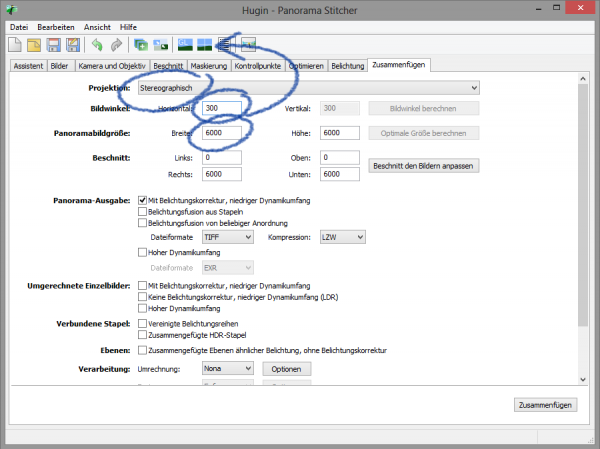The height and width of the screenshot is (449, 600).
Task: Click the Unten crop field
Action: [340, 174]
